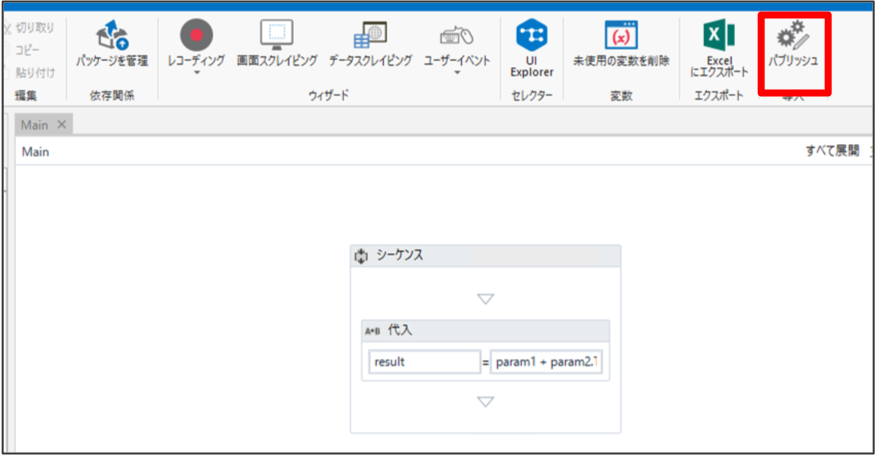The height and width of the screenshot is (458, 879).
Task: Click the result variable field
Action: 424,362
